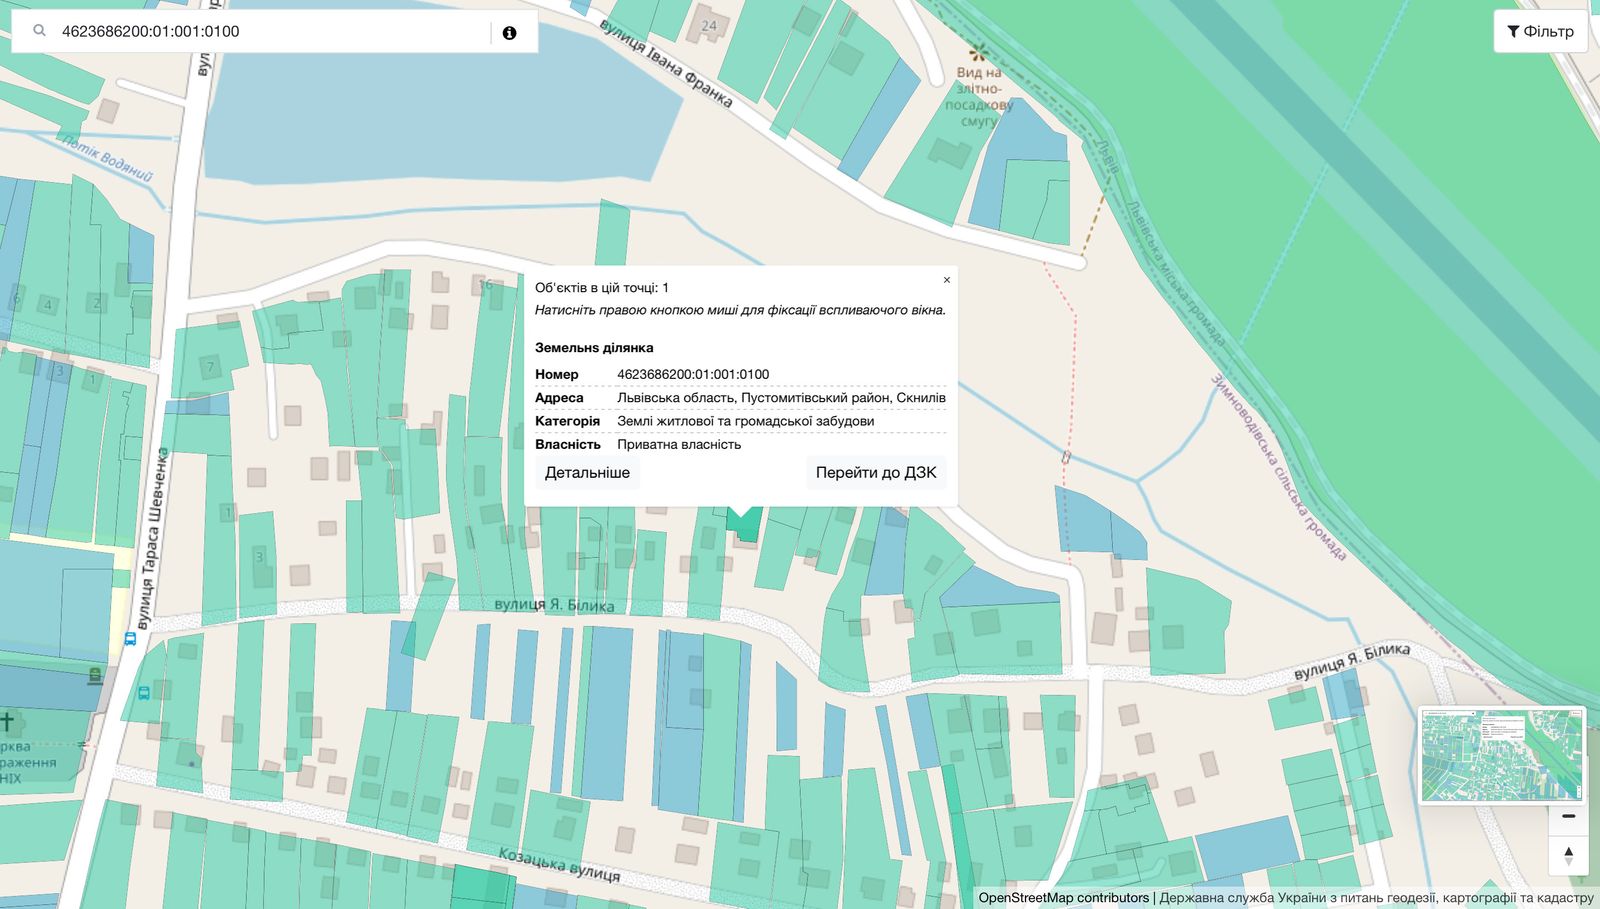Open the Фільтр filter button
Screen dimensions: 1600x909
[1540, 31]
